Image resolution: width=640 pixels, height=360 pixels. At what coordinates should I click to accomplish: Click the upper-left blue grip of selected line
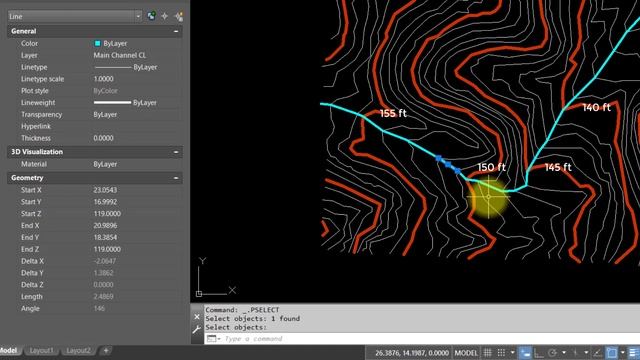438,158
